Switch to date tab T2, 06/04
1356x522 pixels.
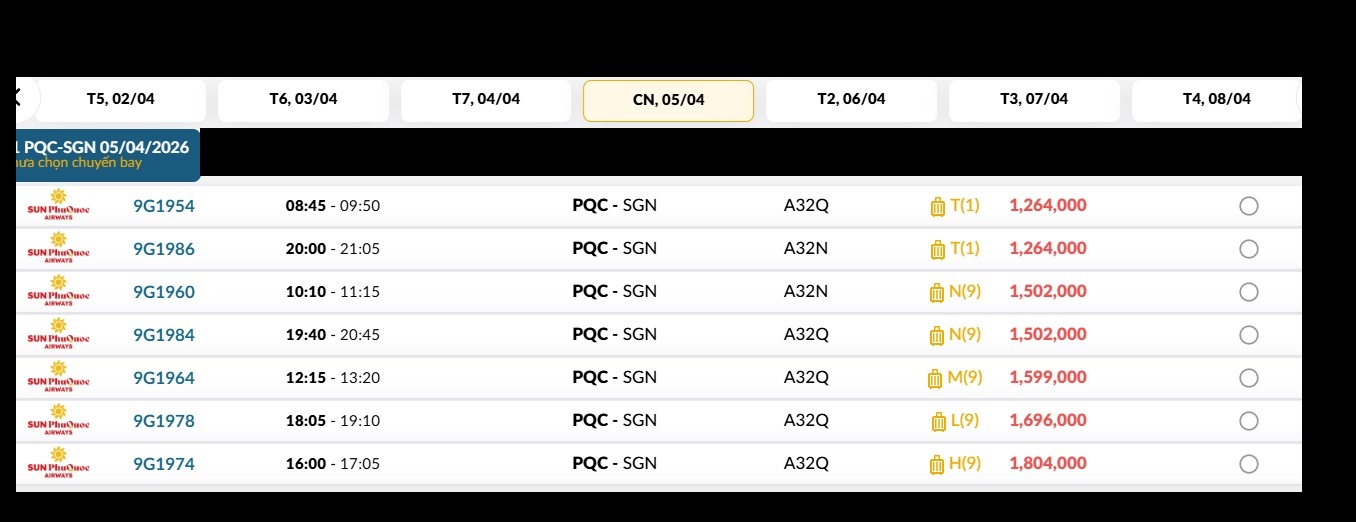click(851, 99)
